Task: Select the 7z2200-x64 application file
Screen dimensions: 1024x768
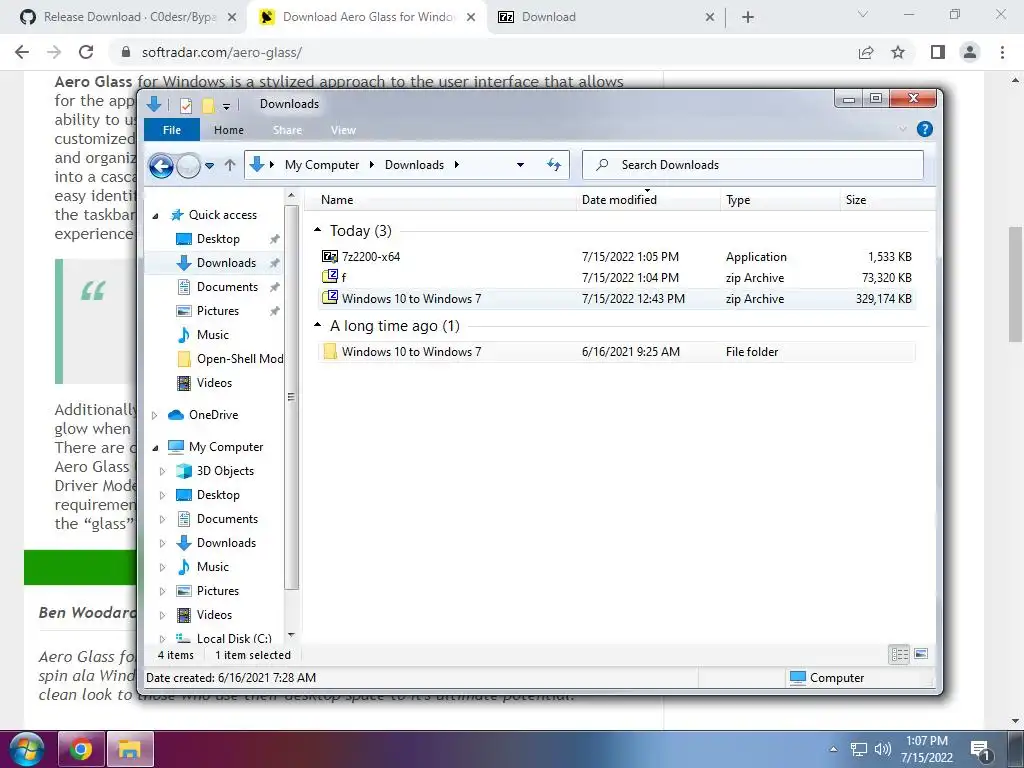Action: point(616,257)
